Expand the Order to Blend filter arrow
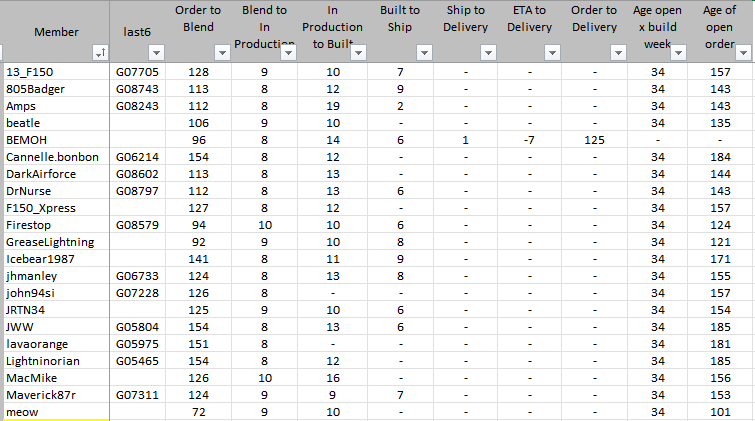 click(x=222, y=52)
